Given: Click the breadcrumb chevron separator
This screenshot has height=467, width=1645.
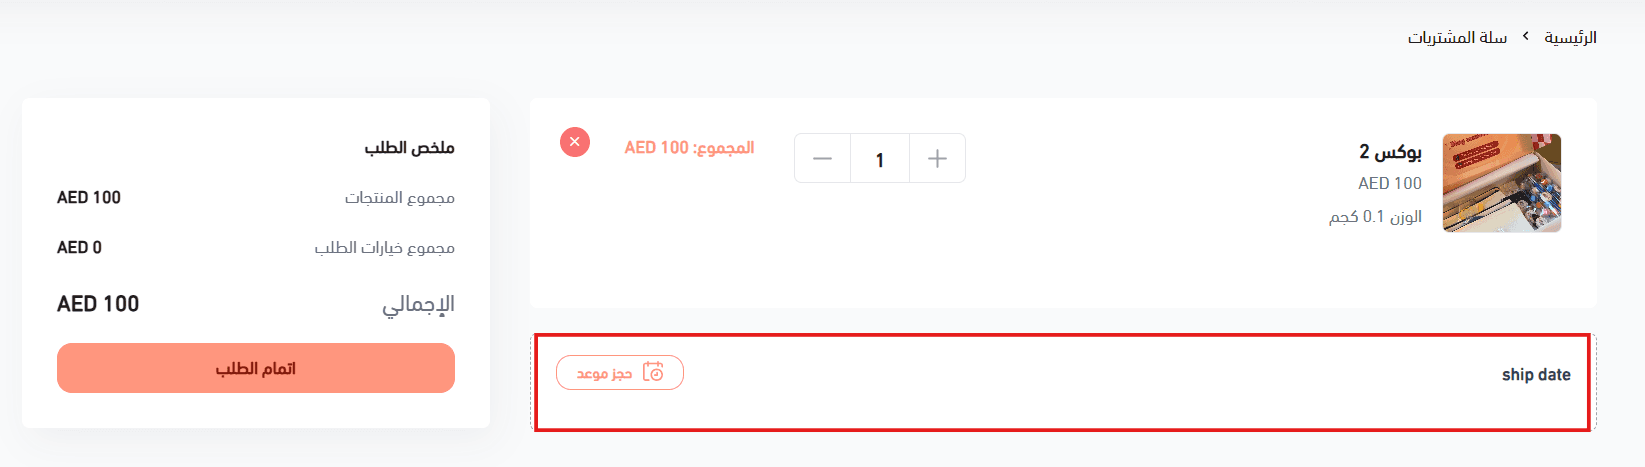Looking at the screenshot, I should click(x=1526, y=37).
